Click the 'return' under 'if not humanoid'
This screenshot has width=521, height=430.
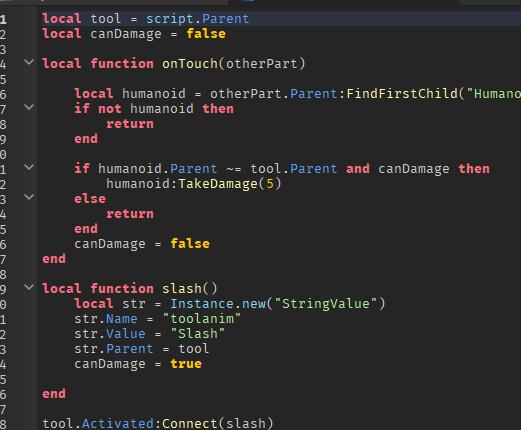pos(130,124)
